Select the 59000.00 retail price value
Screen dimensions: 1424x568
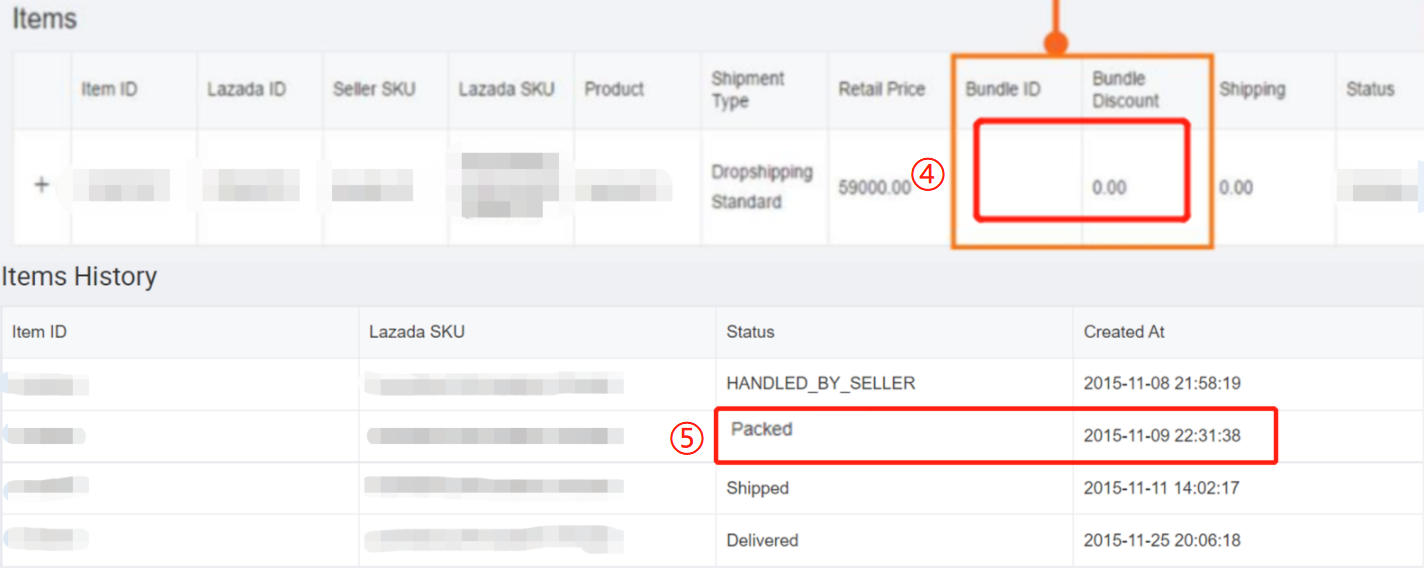pyautogui.click(x=875, y=187)
